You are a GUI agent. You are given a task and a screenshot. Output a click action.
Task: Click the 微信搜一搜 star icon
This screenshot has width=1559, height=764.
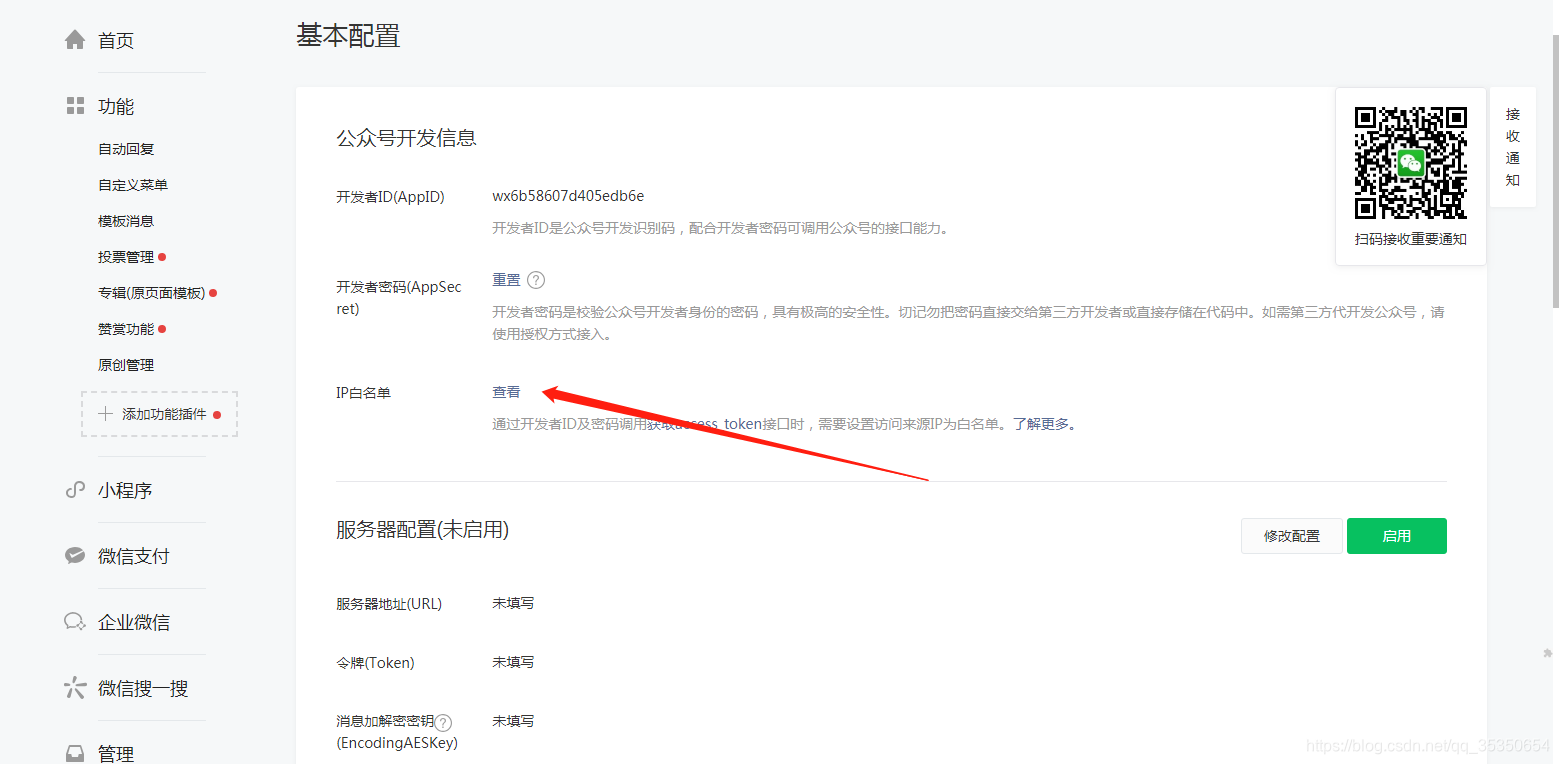75,687
